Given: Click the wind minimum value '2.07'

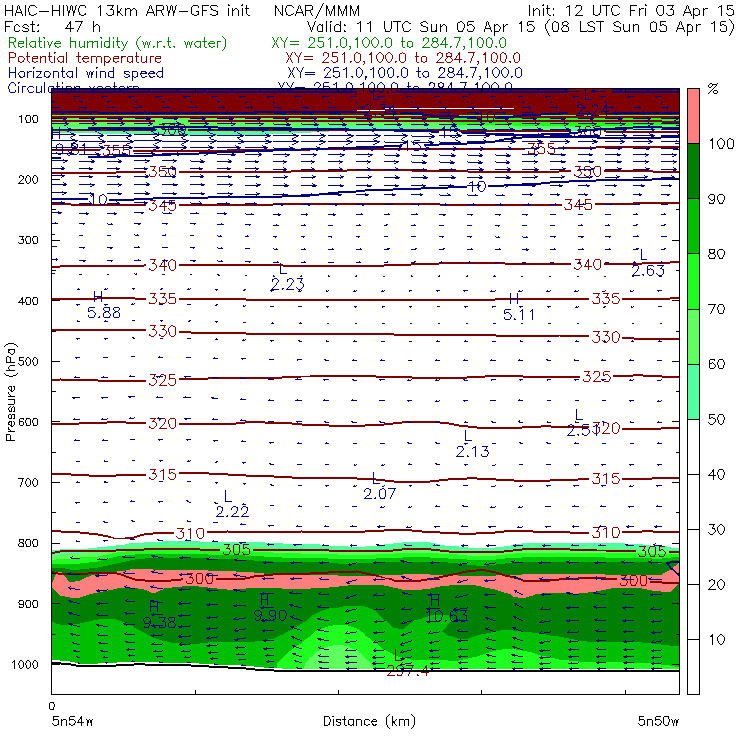Looking at the screenshot, I should click(379, 494).
